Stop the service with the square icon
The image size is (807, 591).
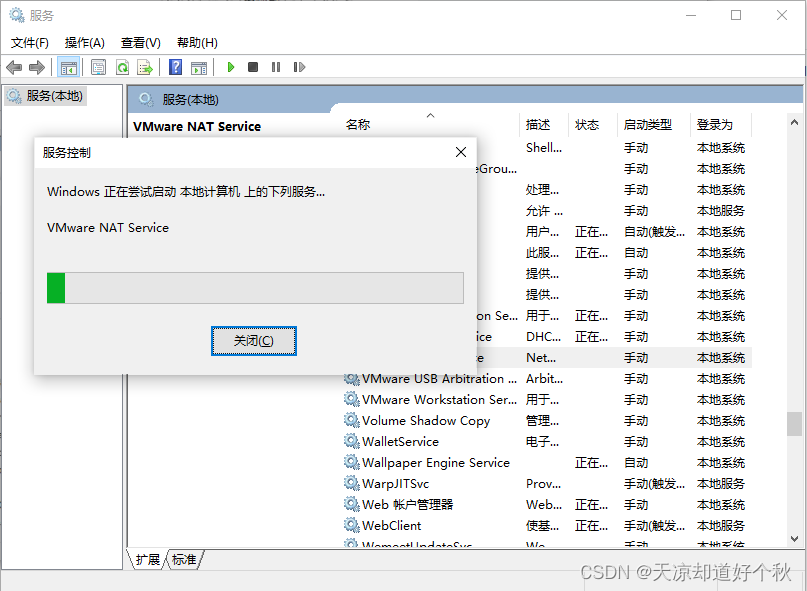click(253, 67)
